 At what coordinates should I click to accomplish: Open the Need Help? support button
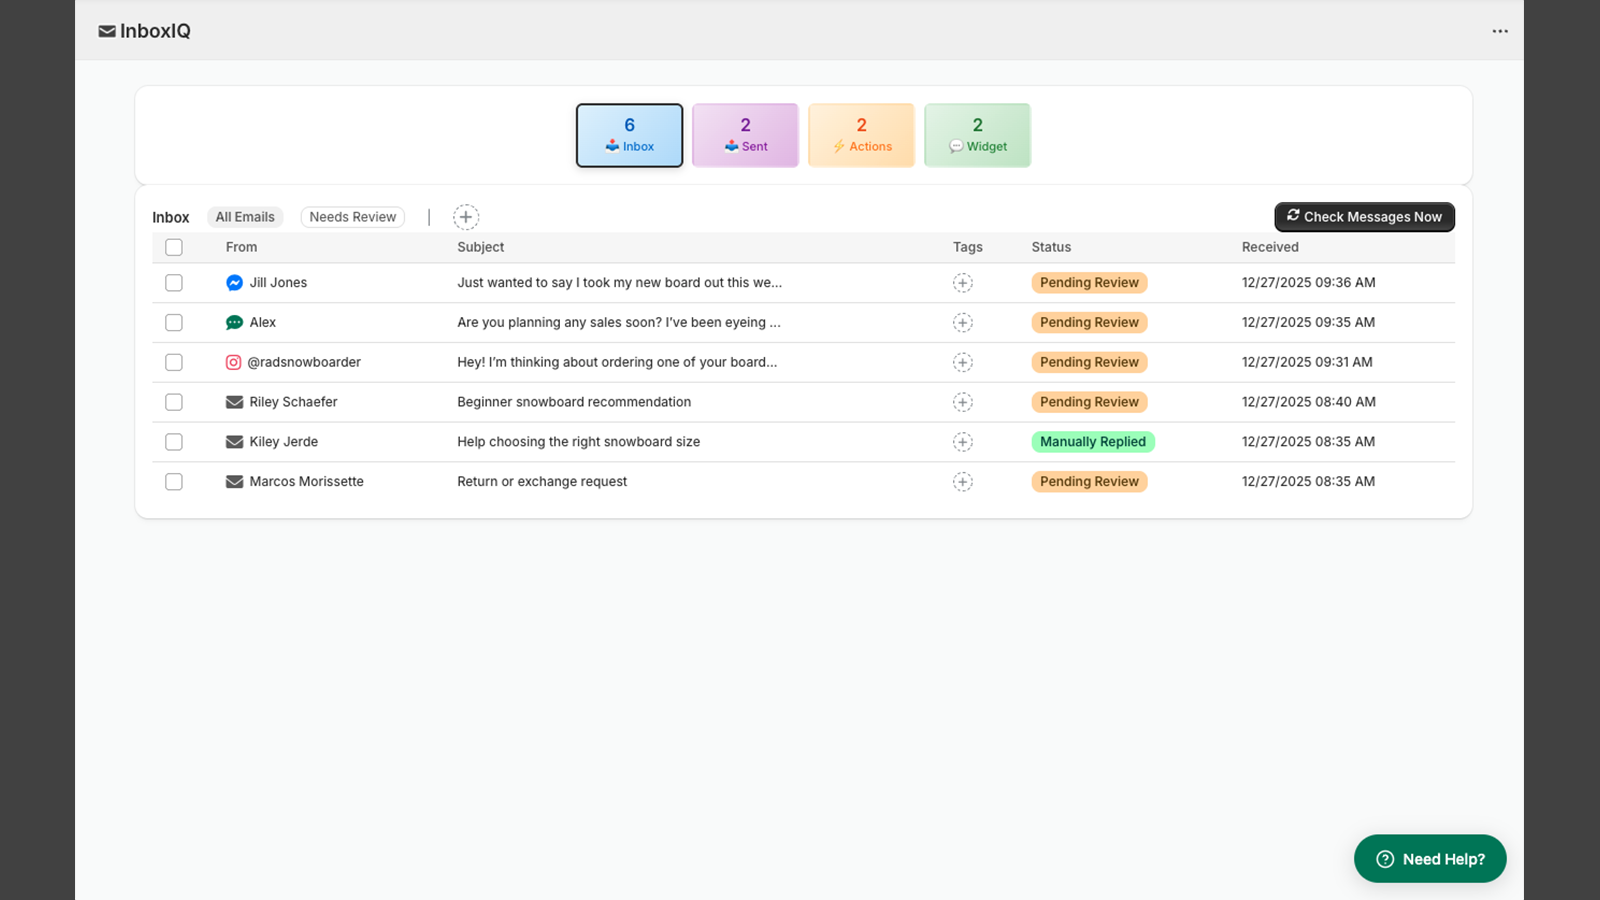1429,859
